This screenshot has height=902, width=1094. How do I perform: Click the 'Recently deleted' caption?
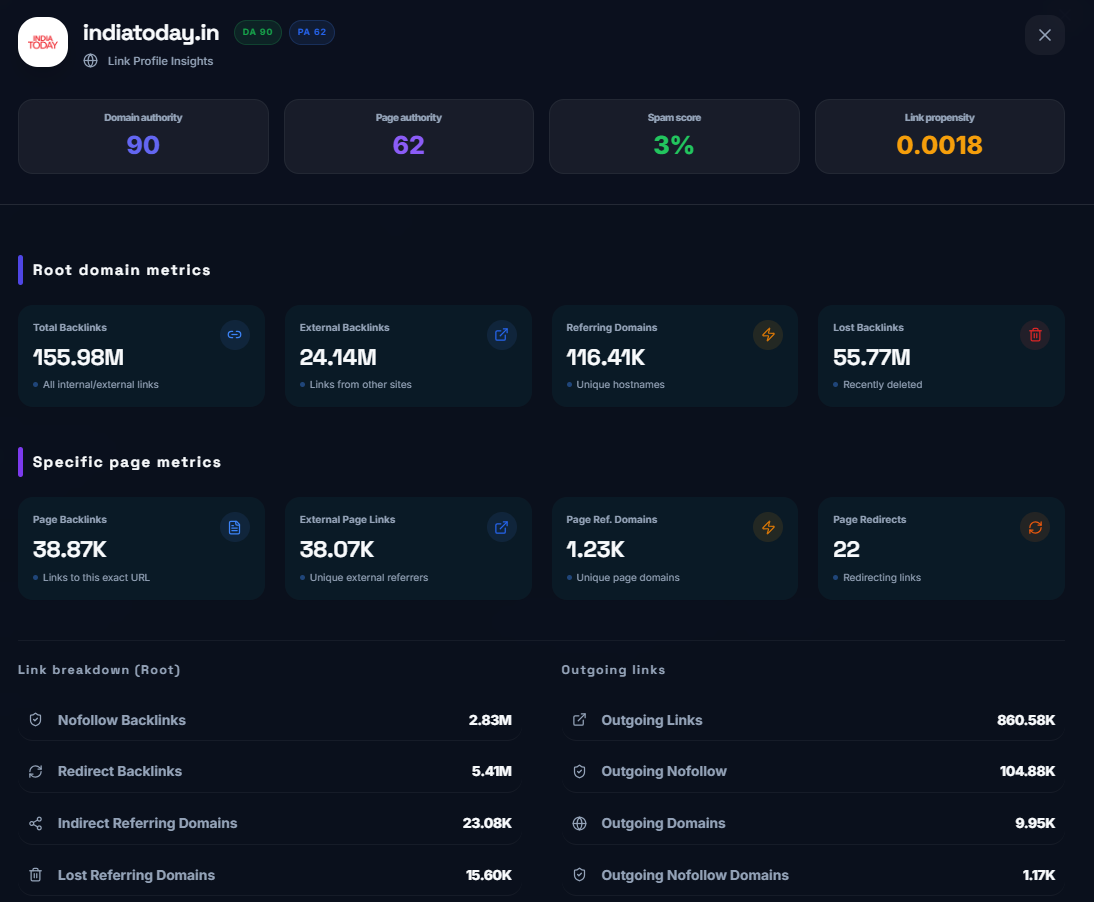pyautogui.click(x=882, y=384)
